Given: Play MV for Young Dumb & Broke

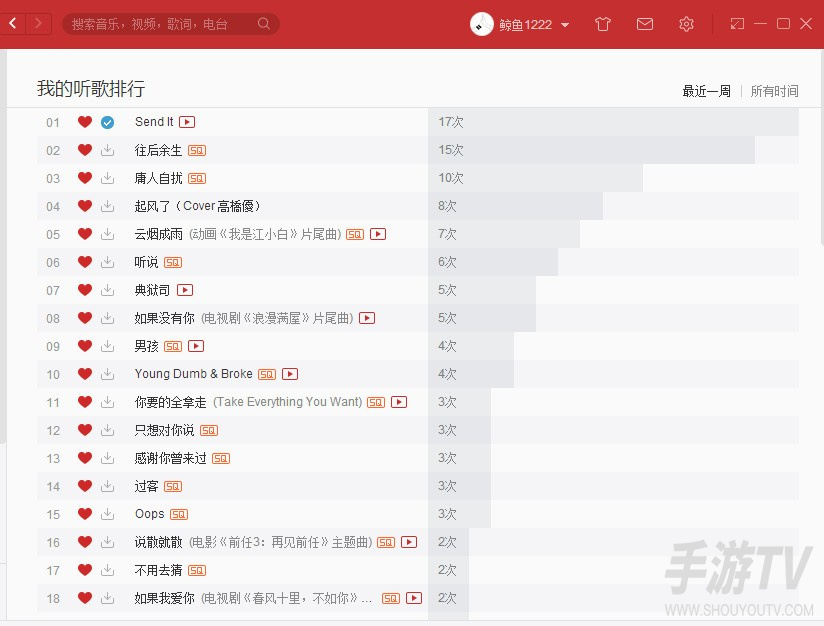Looking at the screenshot, I should [x=290, y=374].
